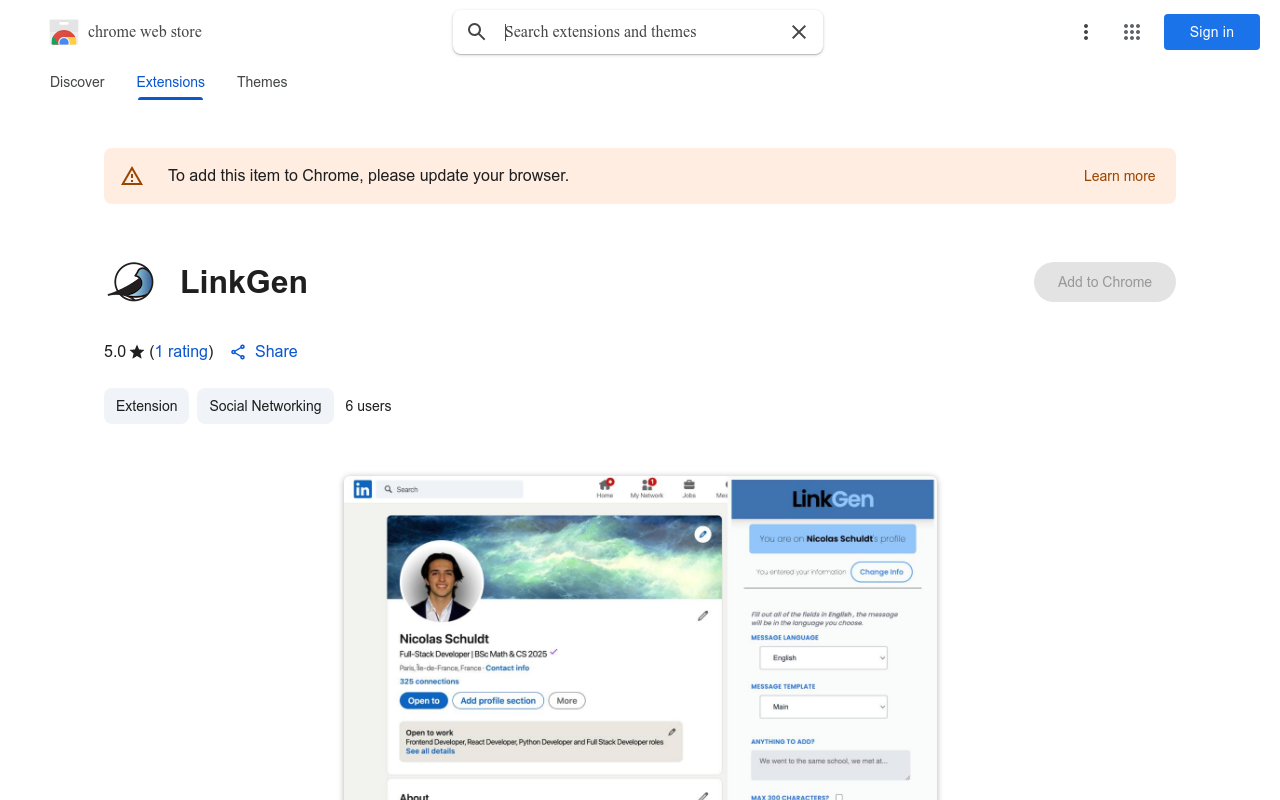1280x800 pixels.
Task: Open the Social Networking category chip
Action: pos(265,406)
